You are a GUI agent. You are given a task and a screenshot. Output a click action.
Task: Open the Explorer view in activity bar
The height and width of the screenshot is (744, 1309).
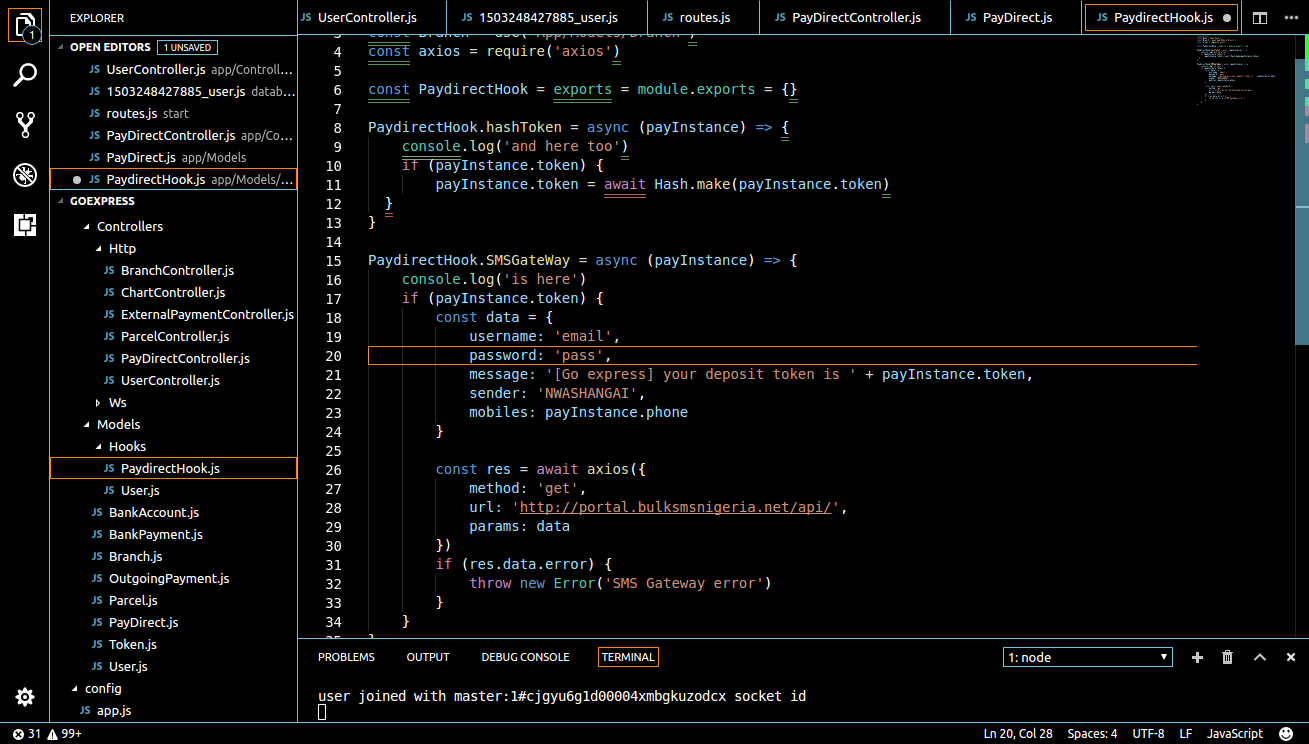pos(25,24)
